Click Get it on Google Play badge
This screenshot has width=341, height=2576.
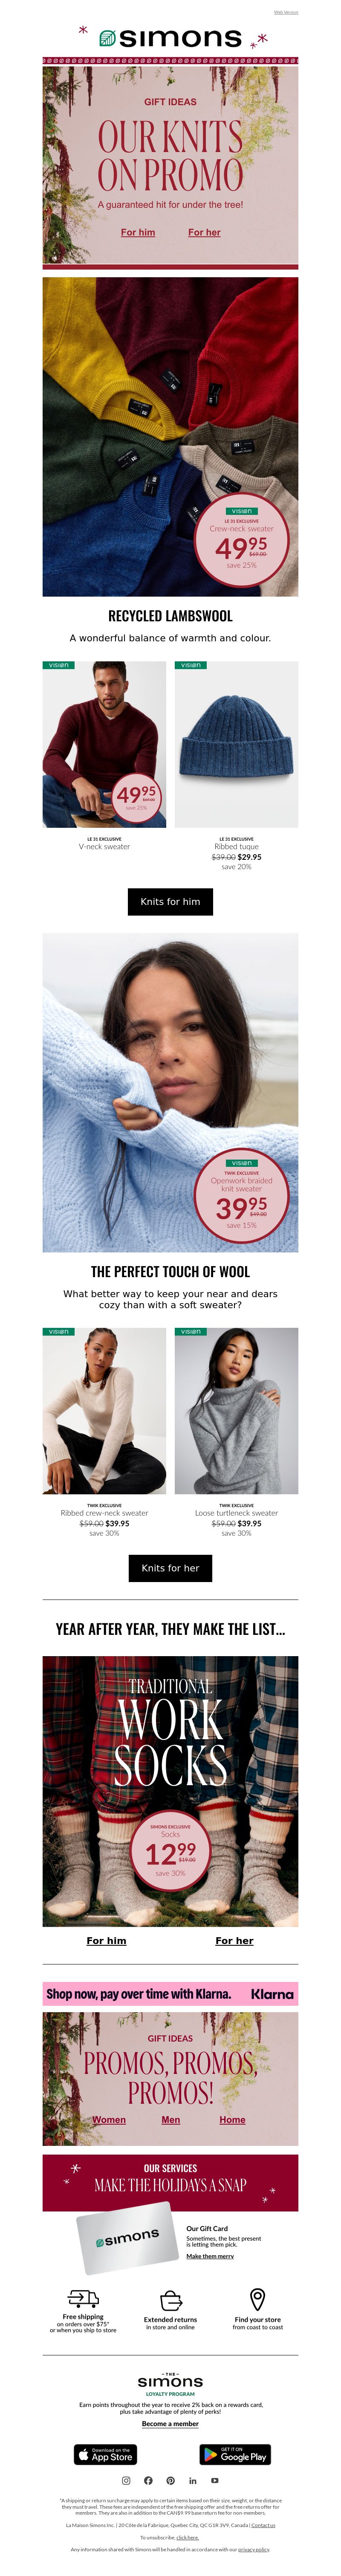point(235,2454)
